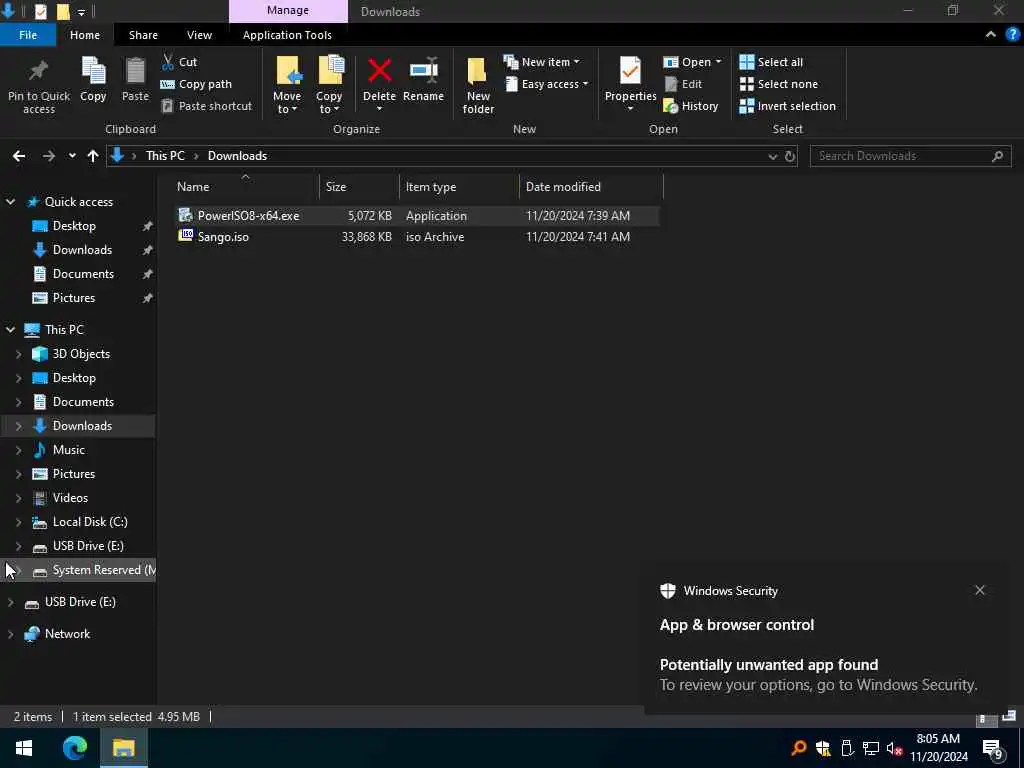Open the New item dropdown
1024x768 pixels.
coord(541,62)
